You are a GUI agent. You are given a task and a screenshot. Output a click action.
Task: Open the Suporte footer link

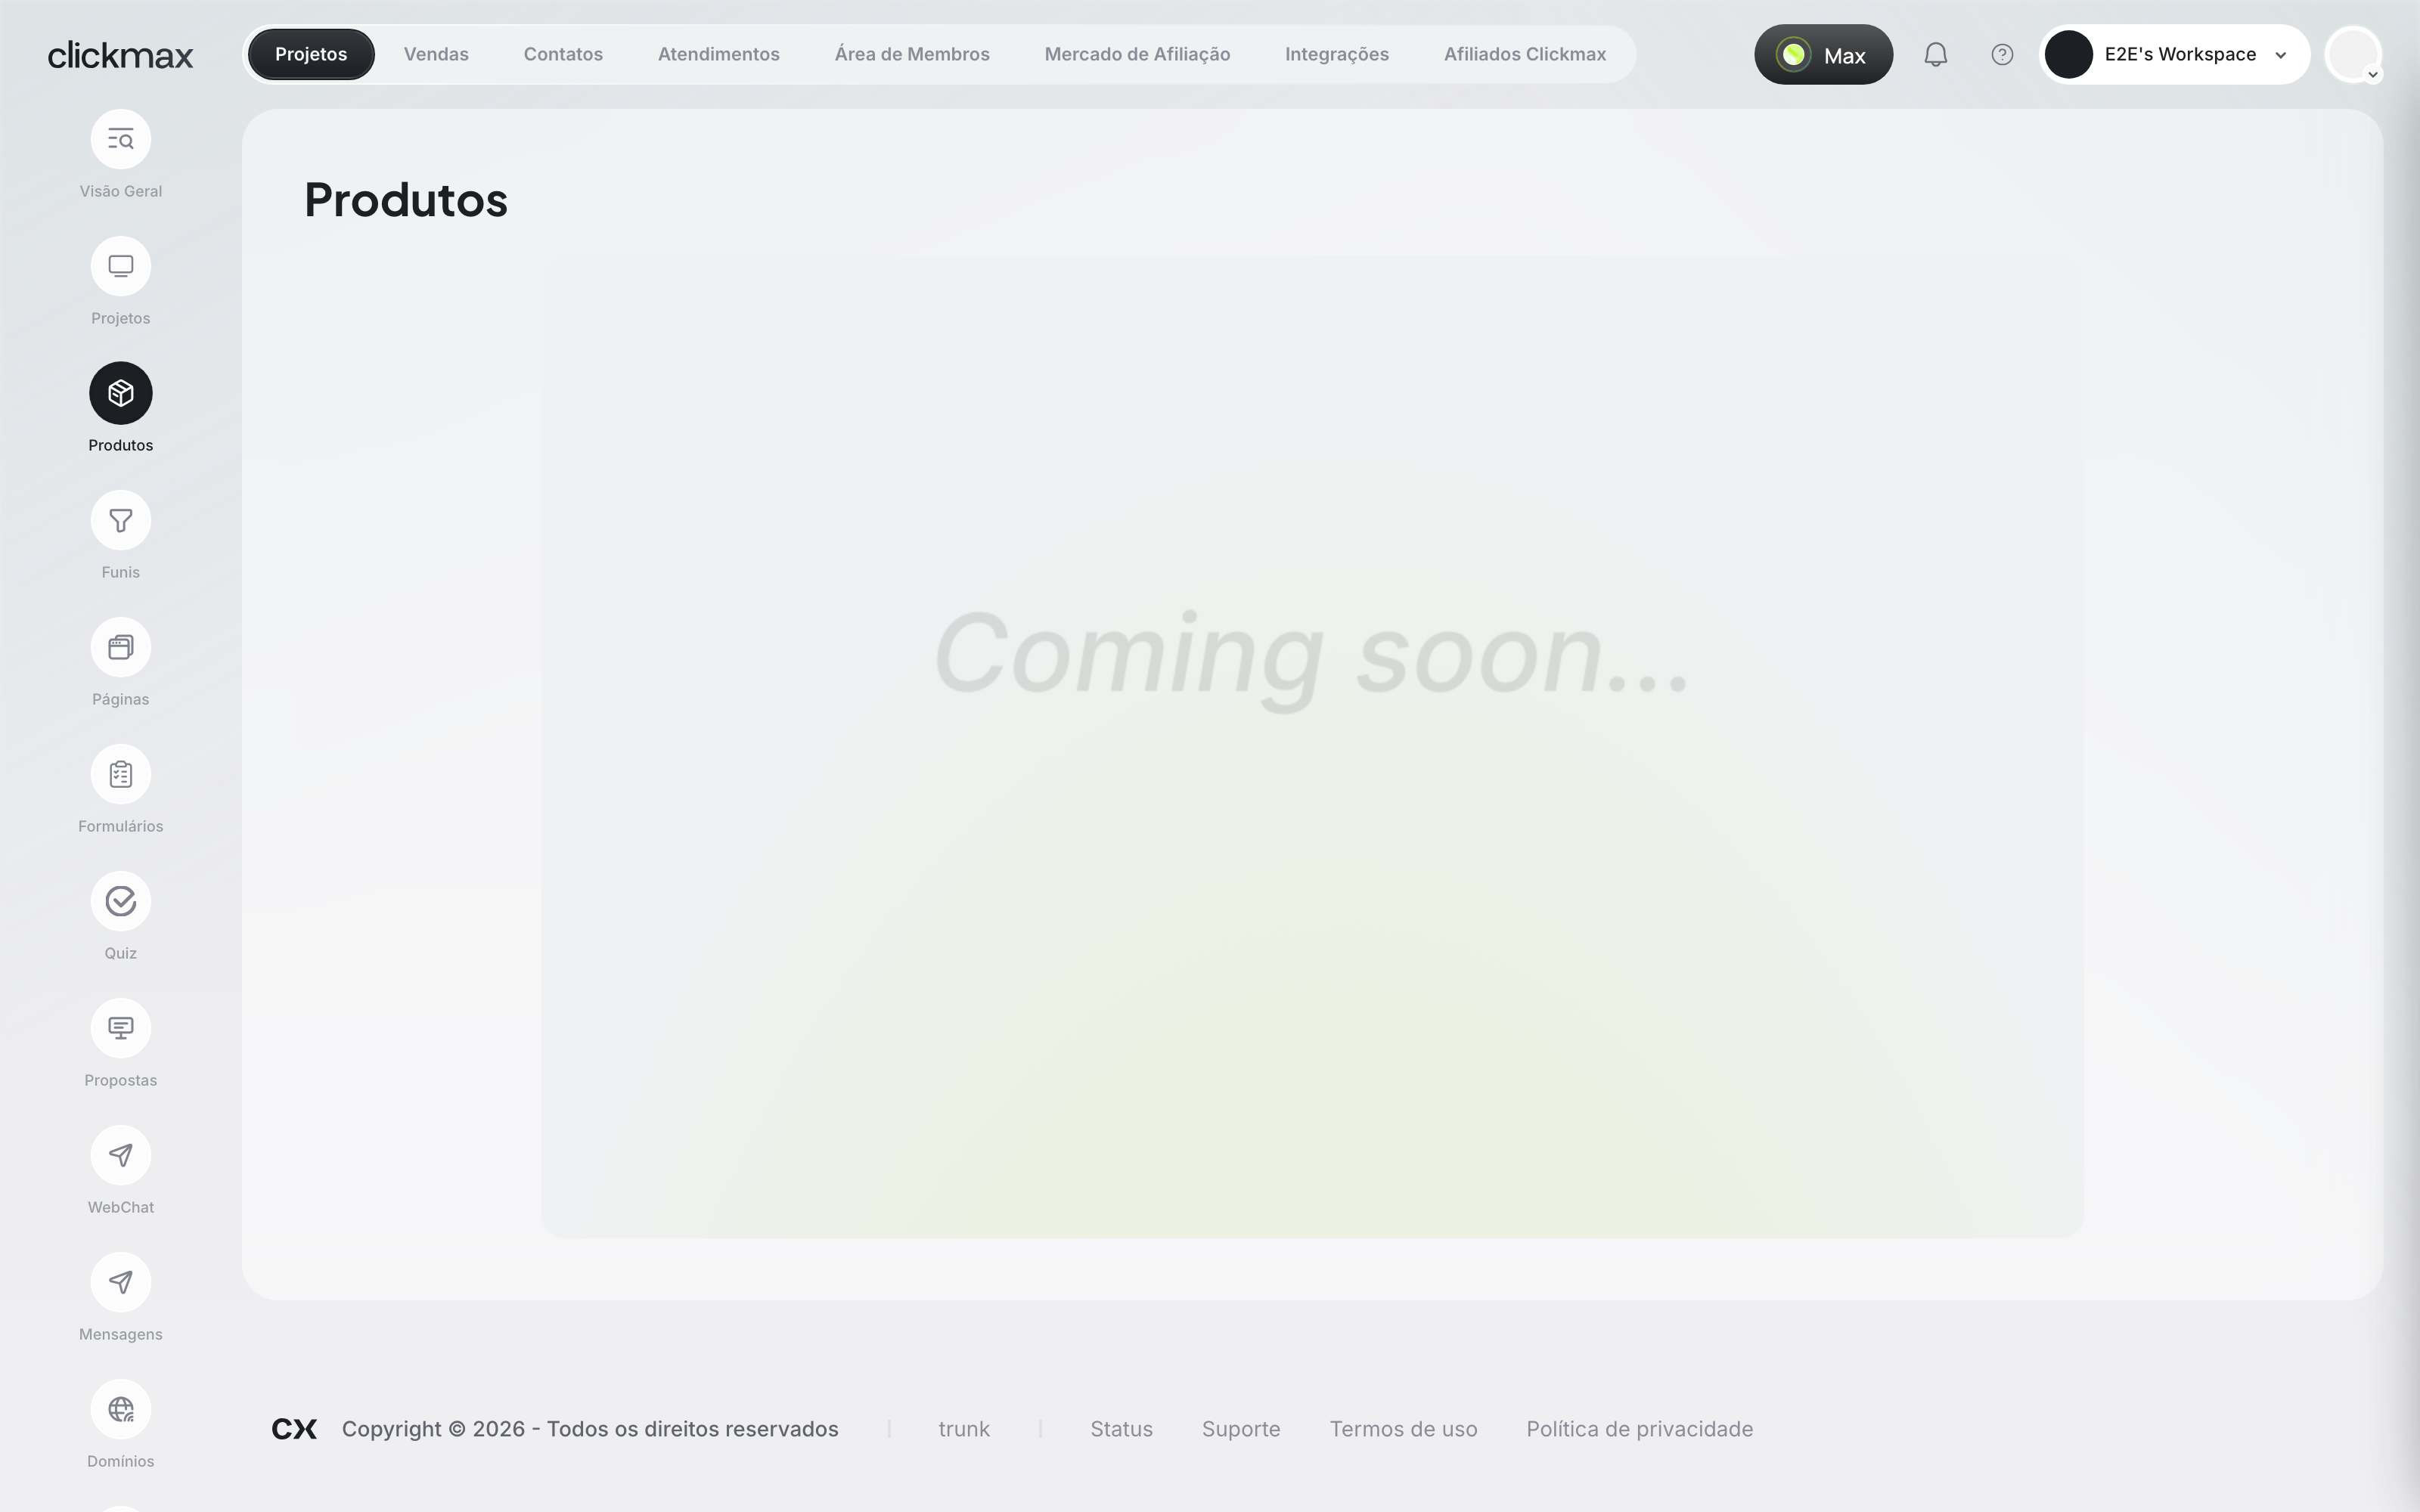(x=1241, y=1429)
